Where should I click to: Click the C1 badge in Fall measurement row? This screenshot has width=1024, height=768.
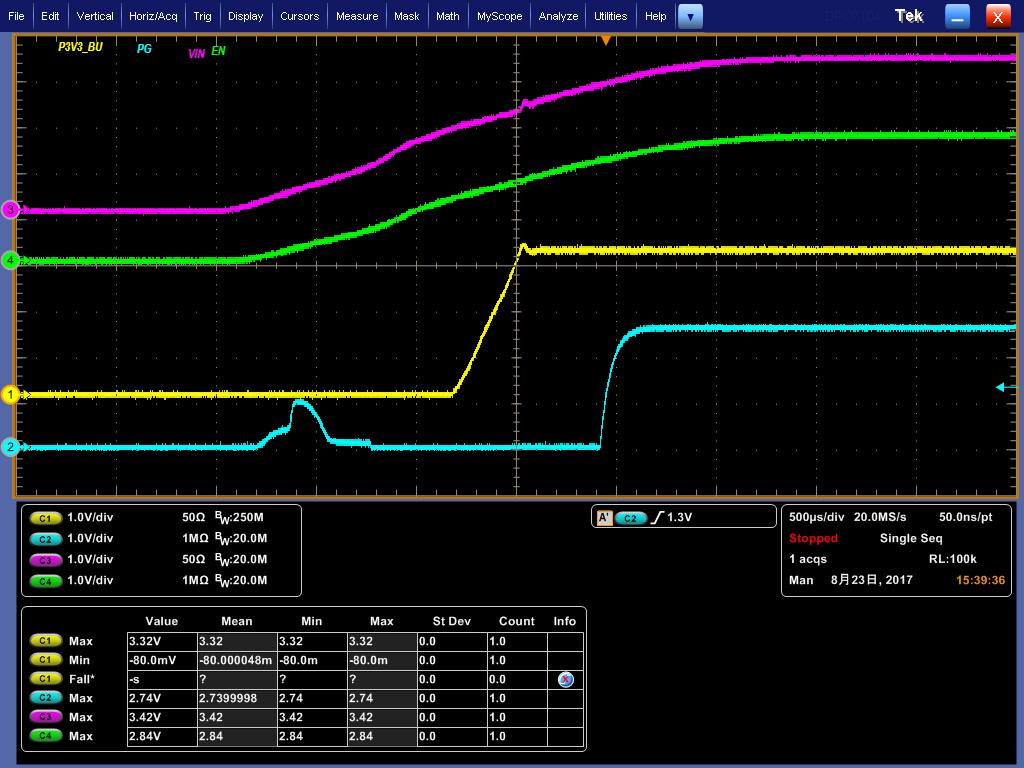[x=46, y=679]
